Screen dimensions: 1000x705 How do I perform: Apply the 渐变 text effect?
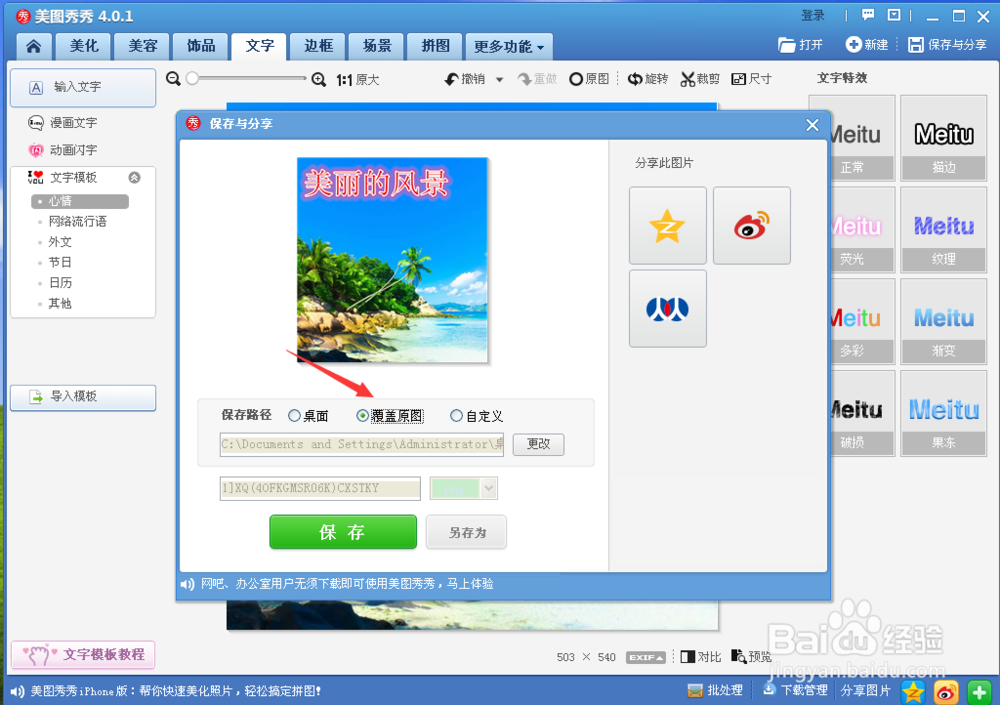click(x=944, y=322)
